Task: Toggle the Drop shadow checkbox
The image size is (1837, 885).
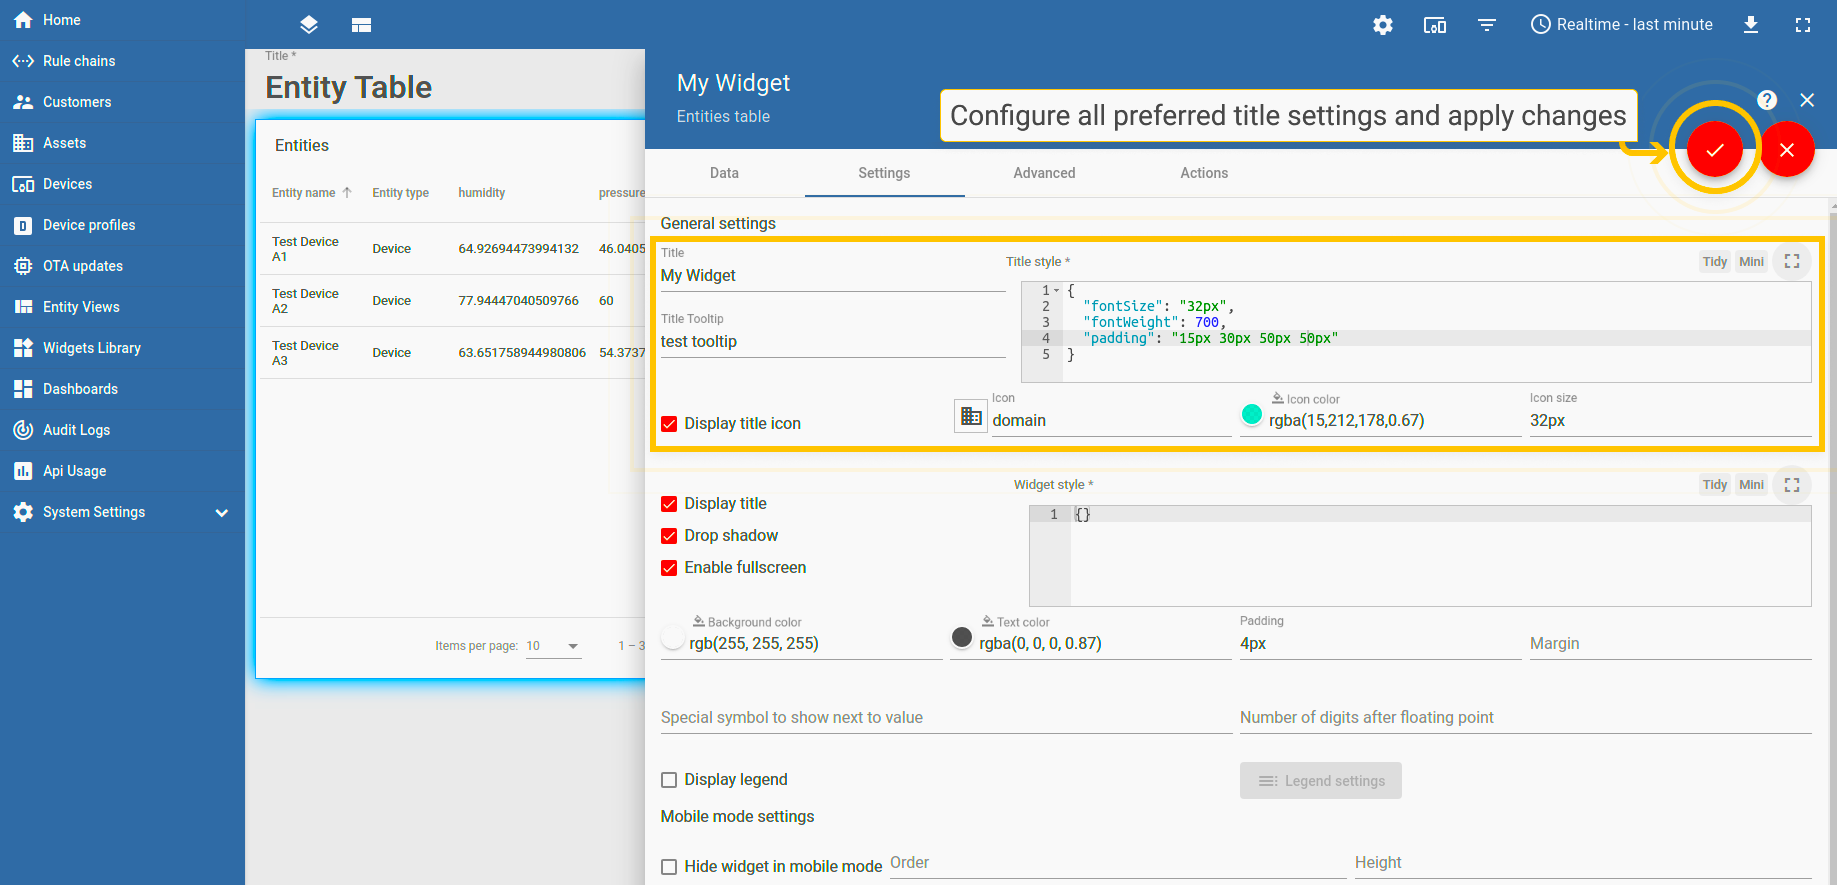Action: (x=669, y=536)
